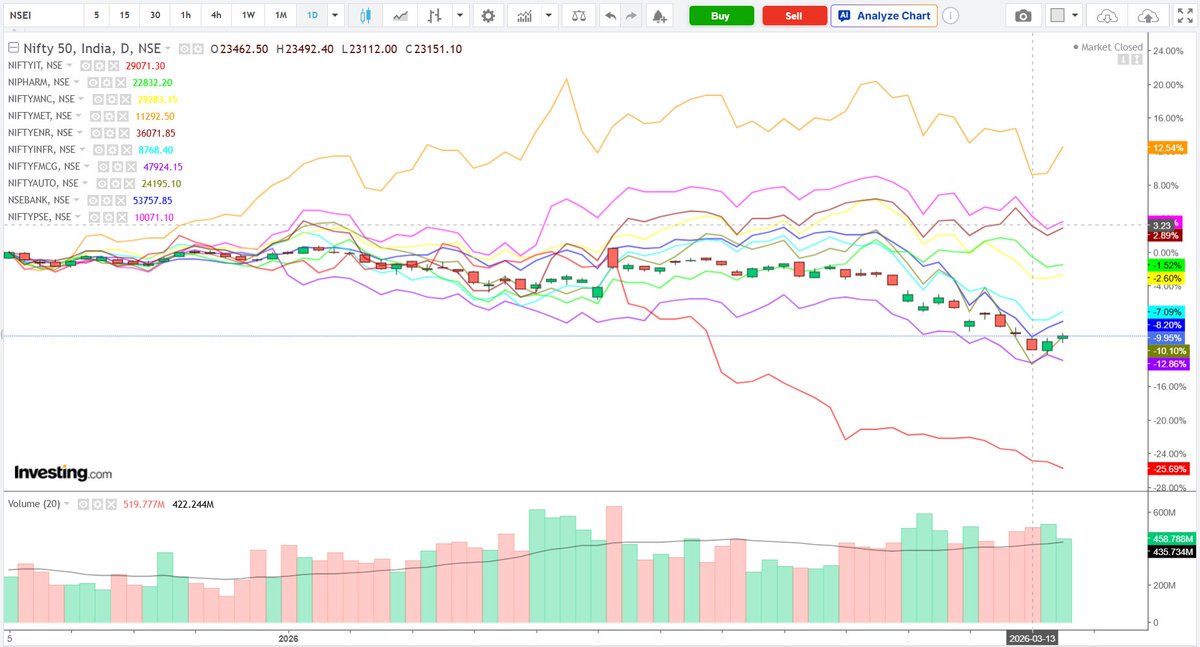
Task: Redo chart action arrow
Action: (630, 16)
